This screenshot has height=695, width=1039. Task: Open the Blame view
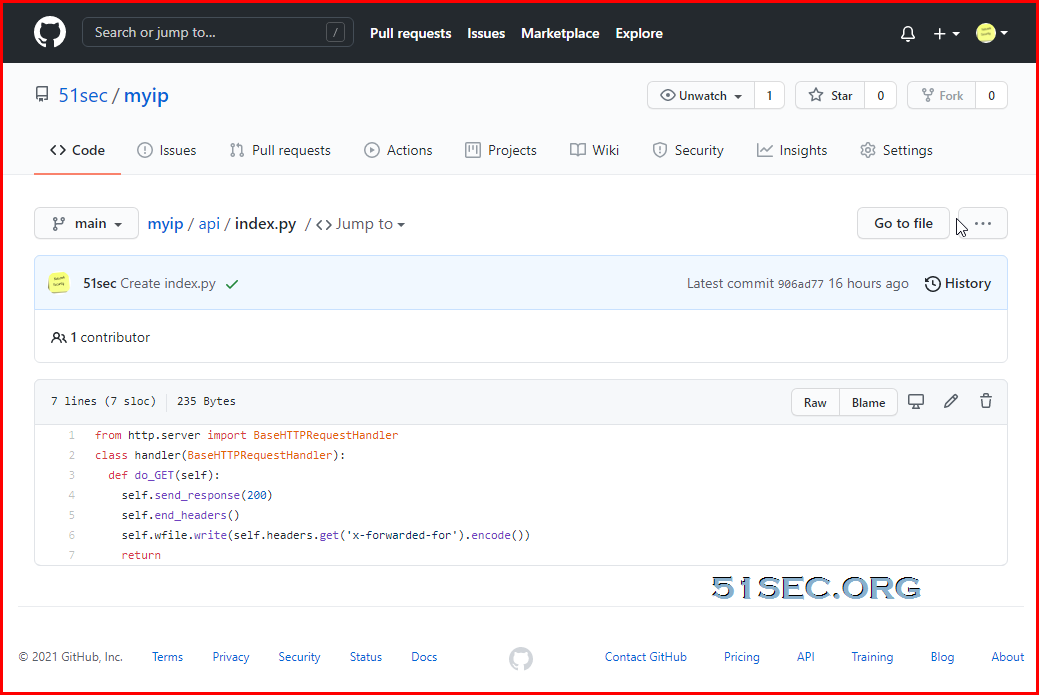868,402
